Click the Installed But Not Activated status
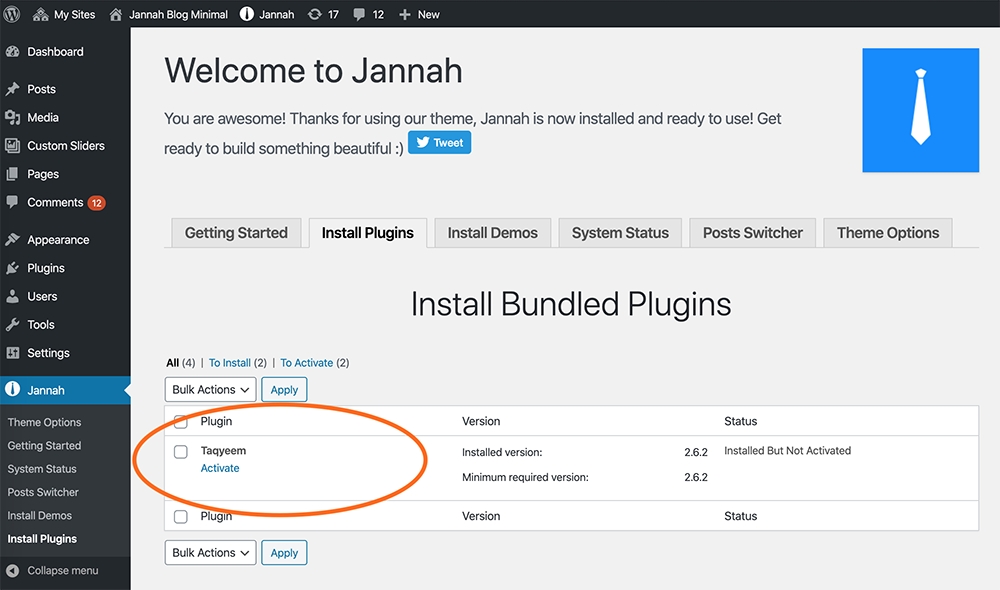Image resolution: width=1000 pixels, height=590 pixels. [788, 451]
